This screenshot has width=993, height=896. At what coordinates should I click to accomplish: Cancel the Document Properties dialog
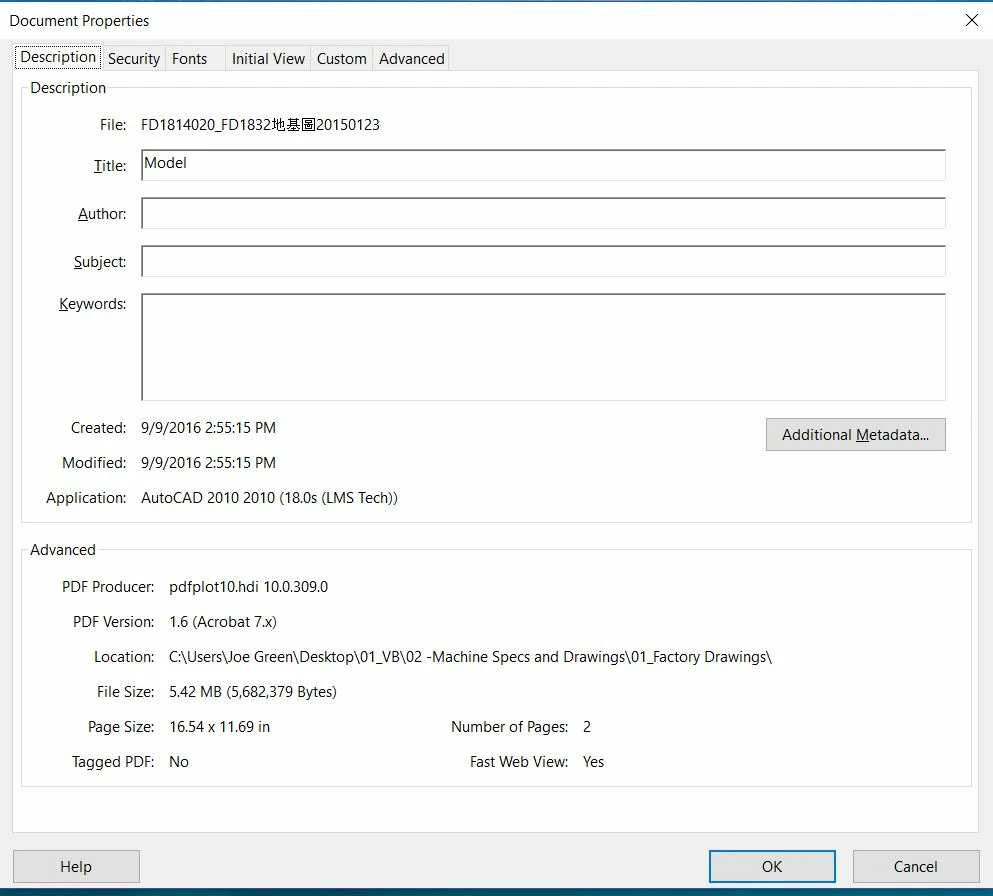[x=916, y=866]
